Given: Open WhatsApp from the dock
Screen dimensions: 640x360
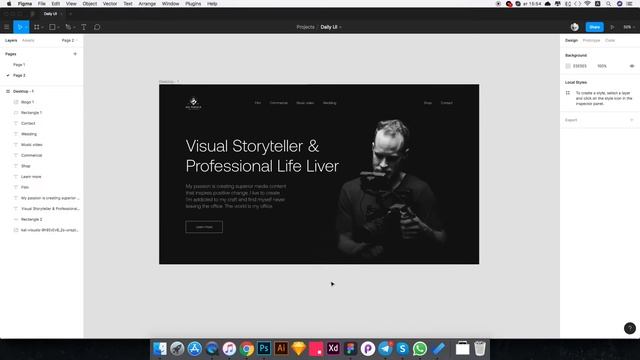Looking at the screenshot, I should pos(420,349).
